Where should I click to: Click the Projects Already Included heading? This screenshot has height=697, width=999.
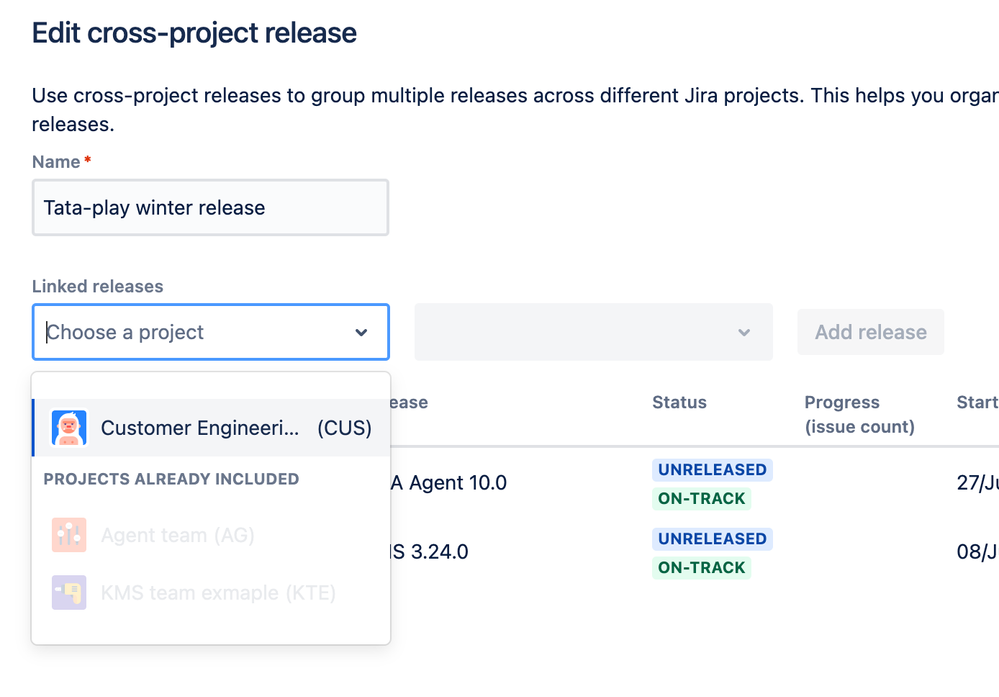coord(171,479)
